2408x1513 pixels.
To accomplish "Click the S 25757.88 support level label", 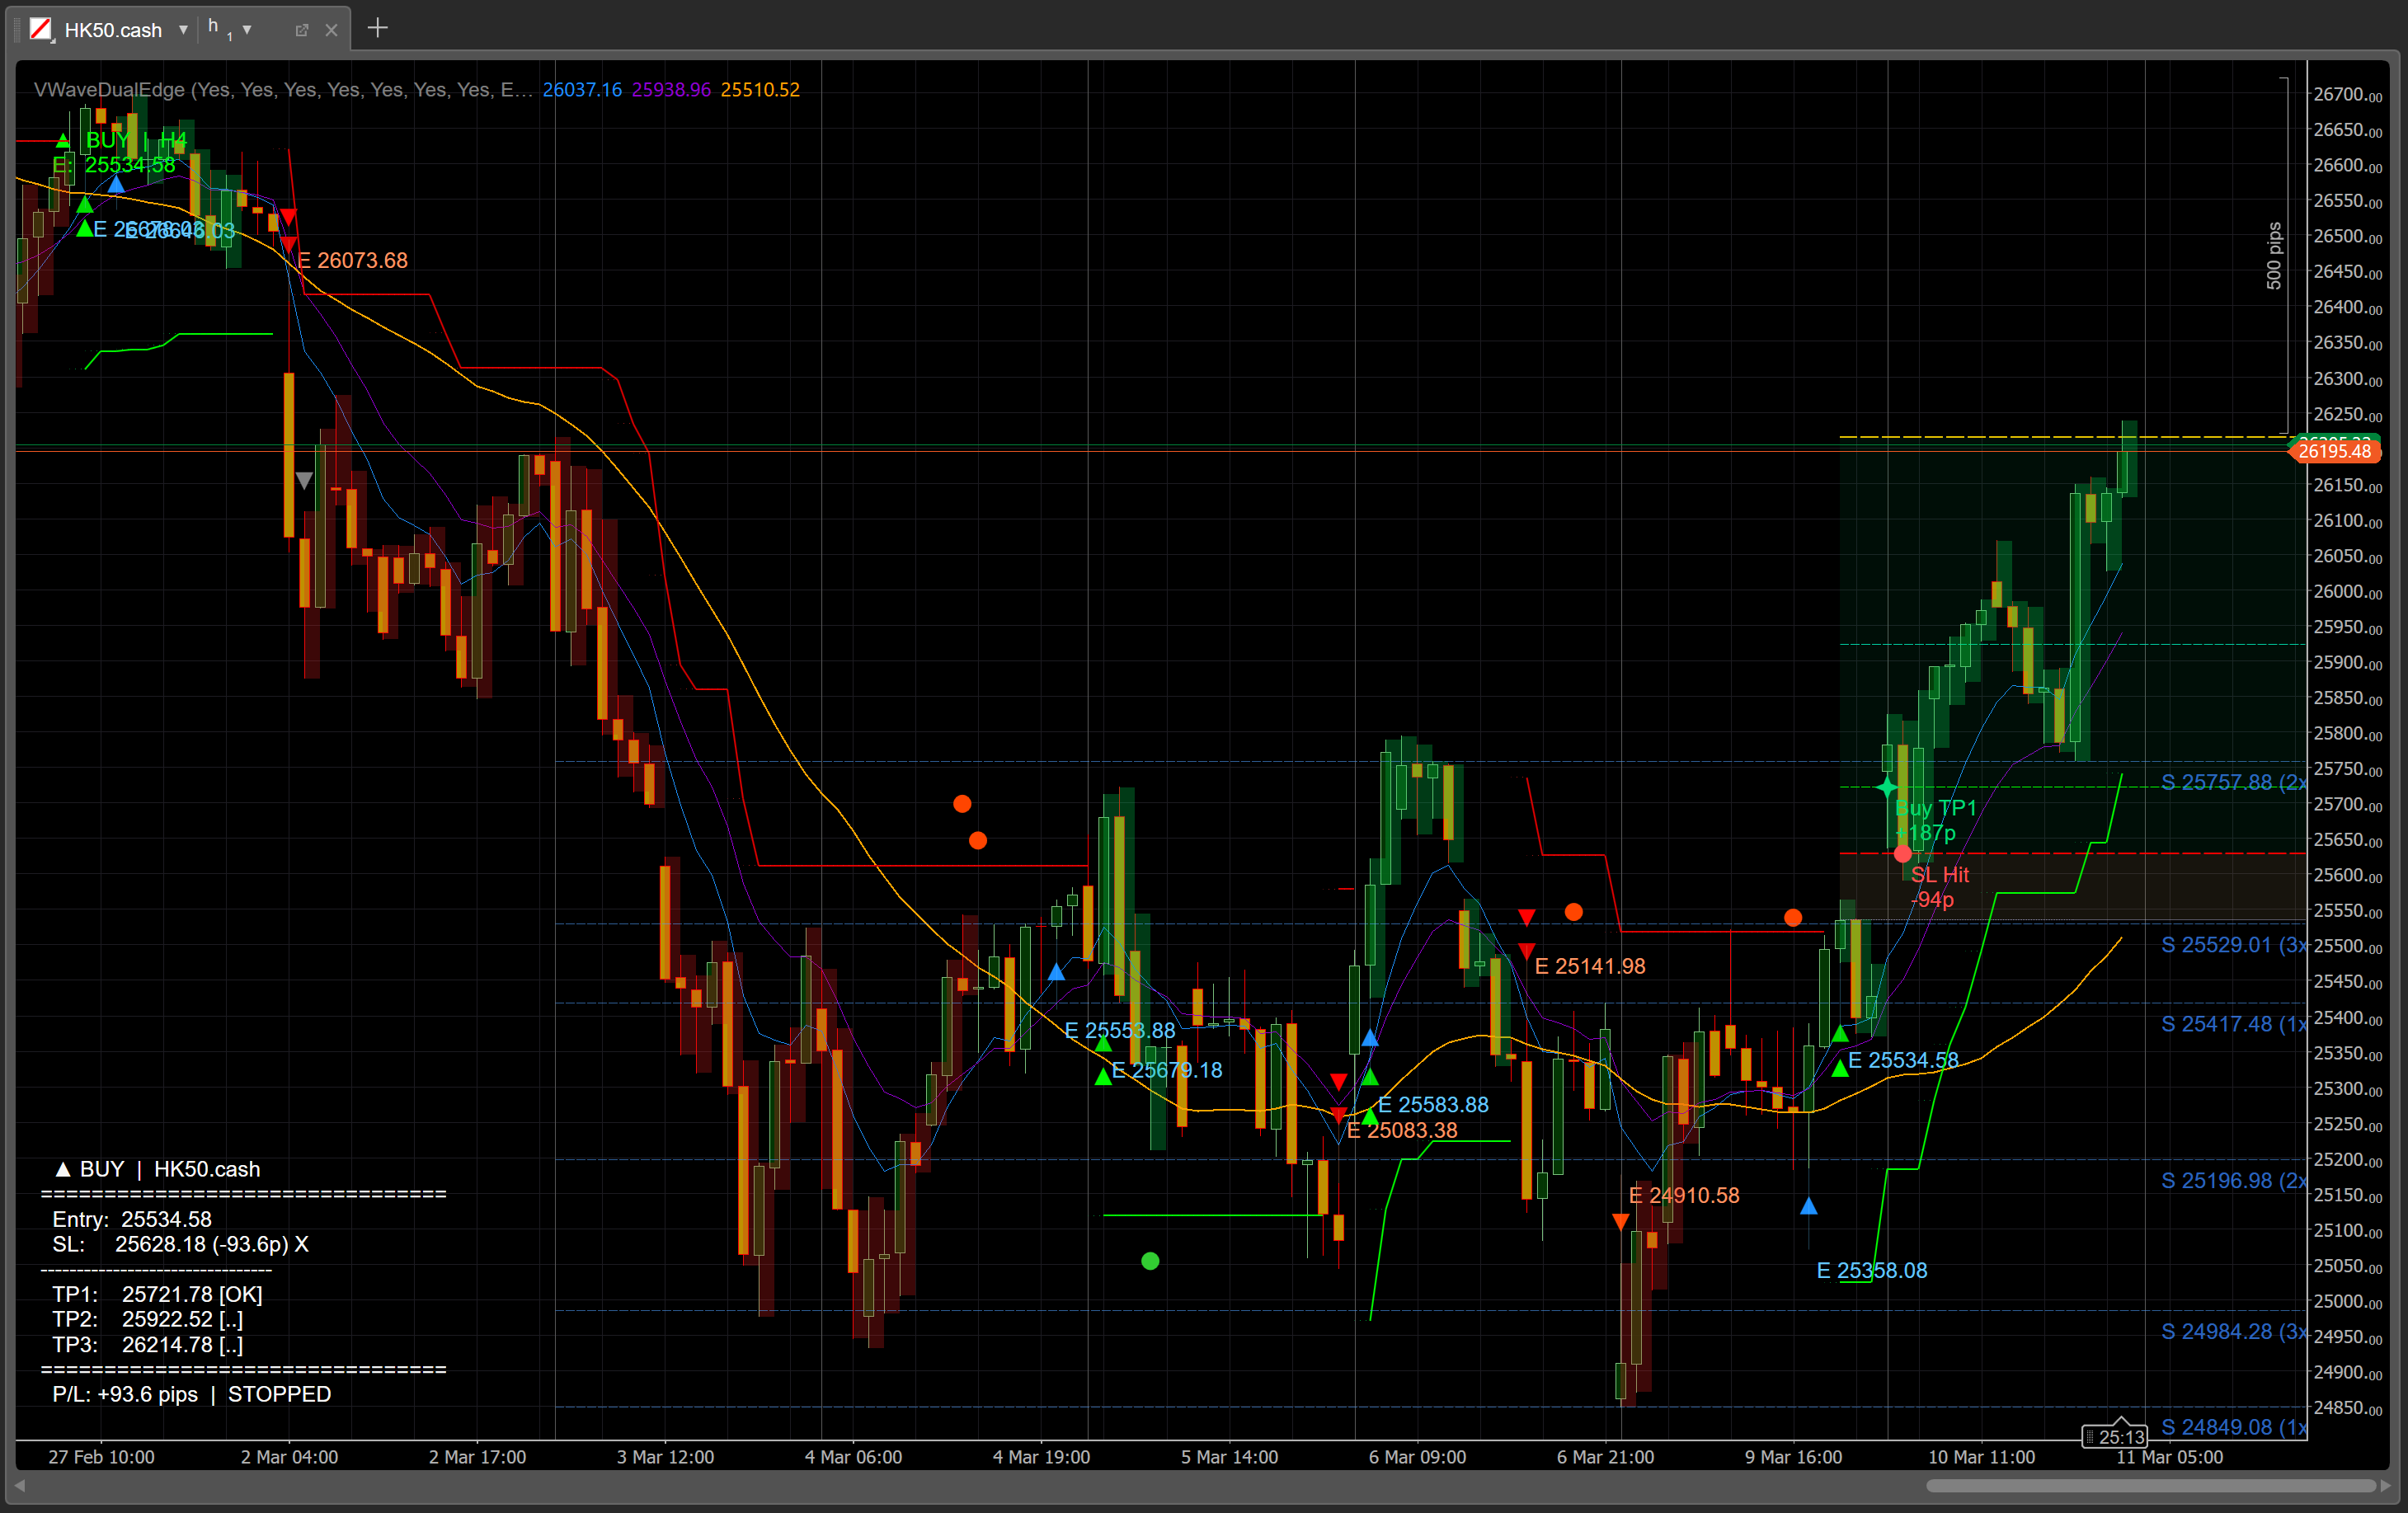I will point(2232,782).
